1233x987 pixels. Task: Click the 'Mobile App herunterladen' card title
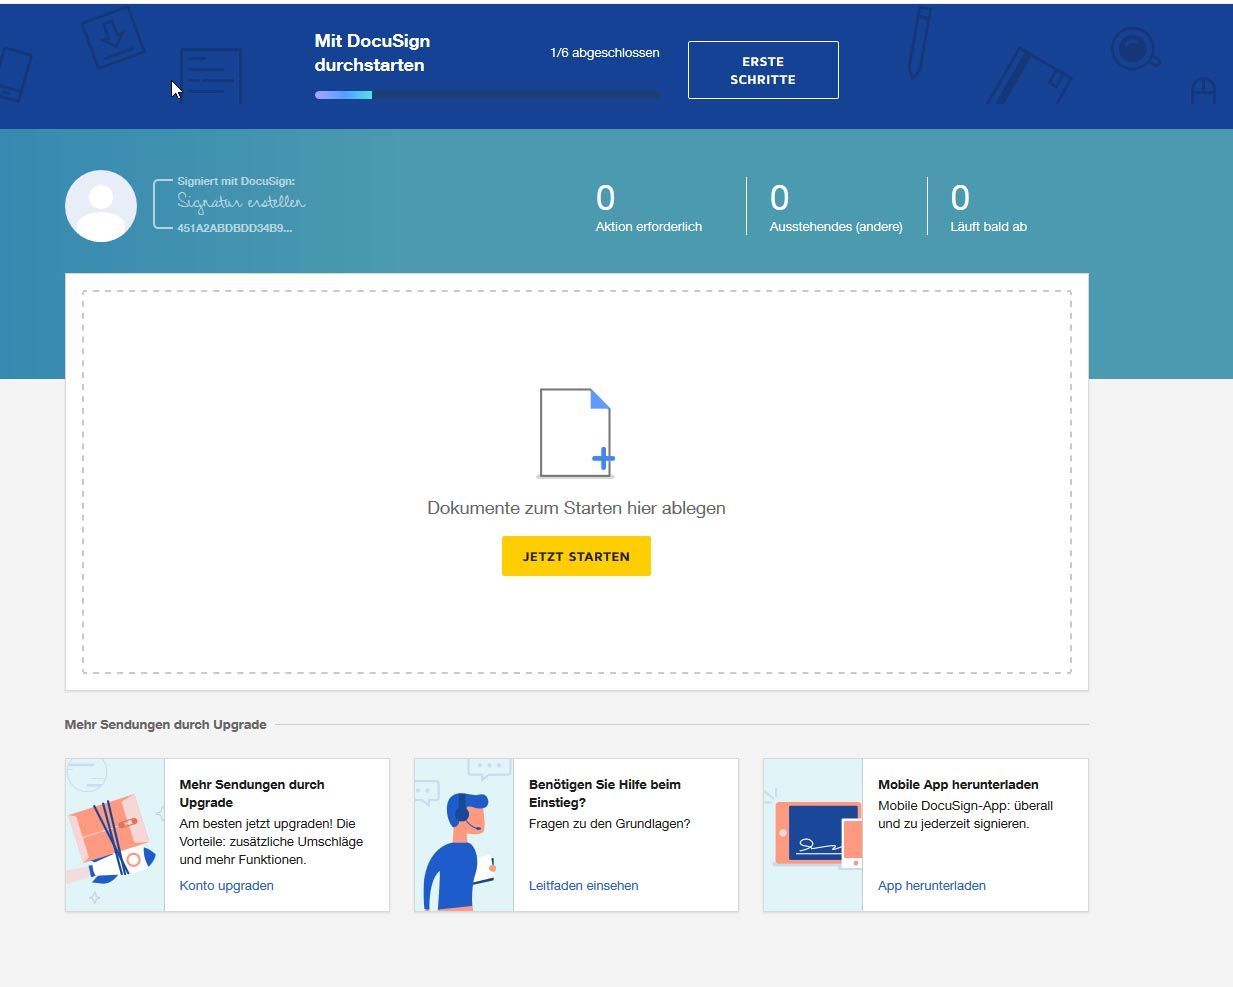click(x=958, y=784)
